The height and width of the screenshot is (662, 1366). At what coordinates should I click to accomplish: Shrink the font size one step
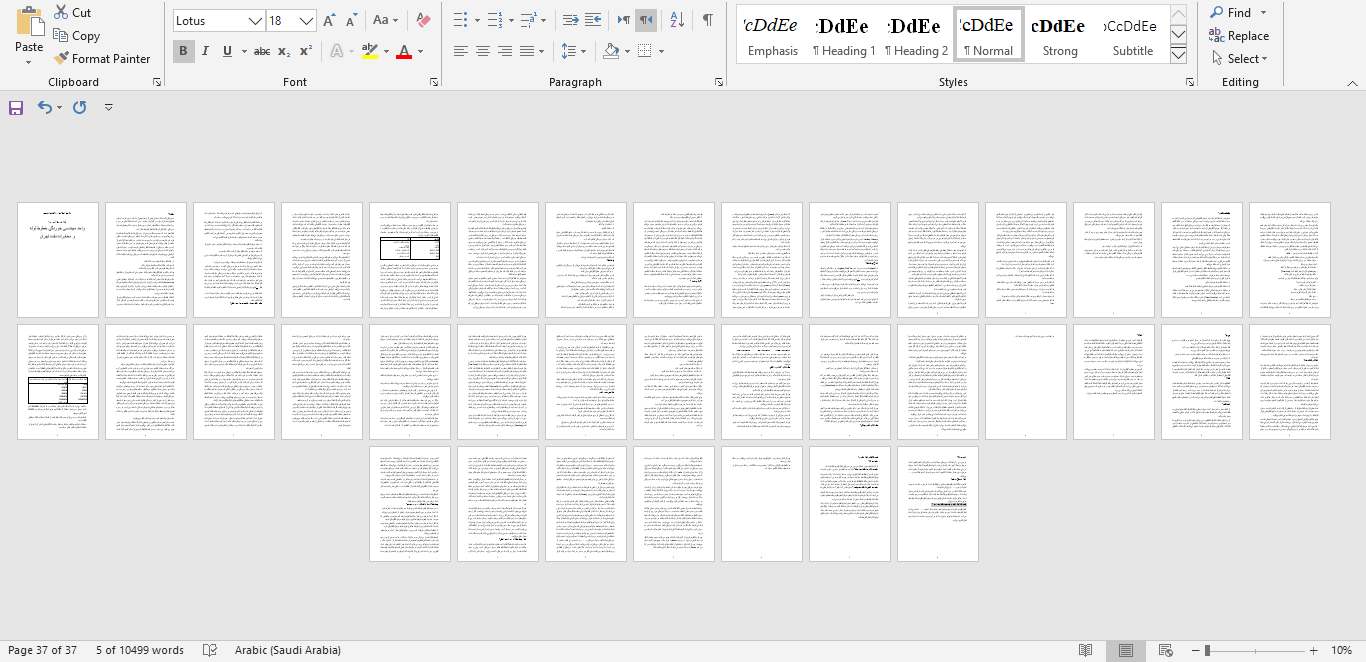coord(352,20)
